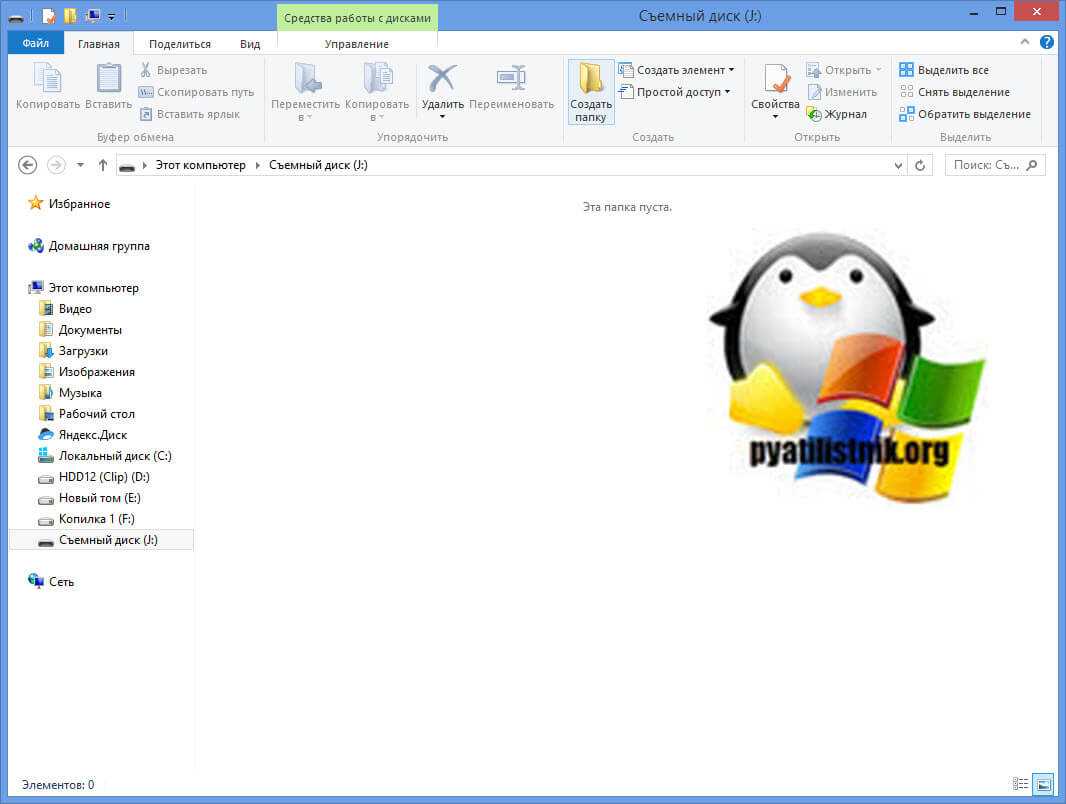The height and width of the screenshot is (804, 1066).
Task: Click the Журнал (History) icon
Action: click(x=814, y=114)
